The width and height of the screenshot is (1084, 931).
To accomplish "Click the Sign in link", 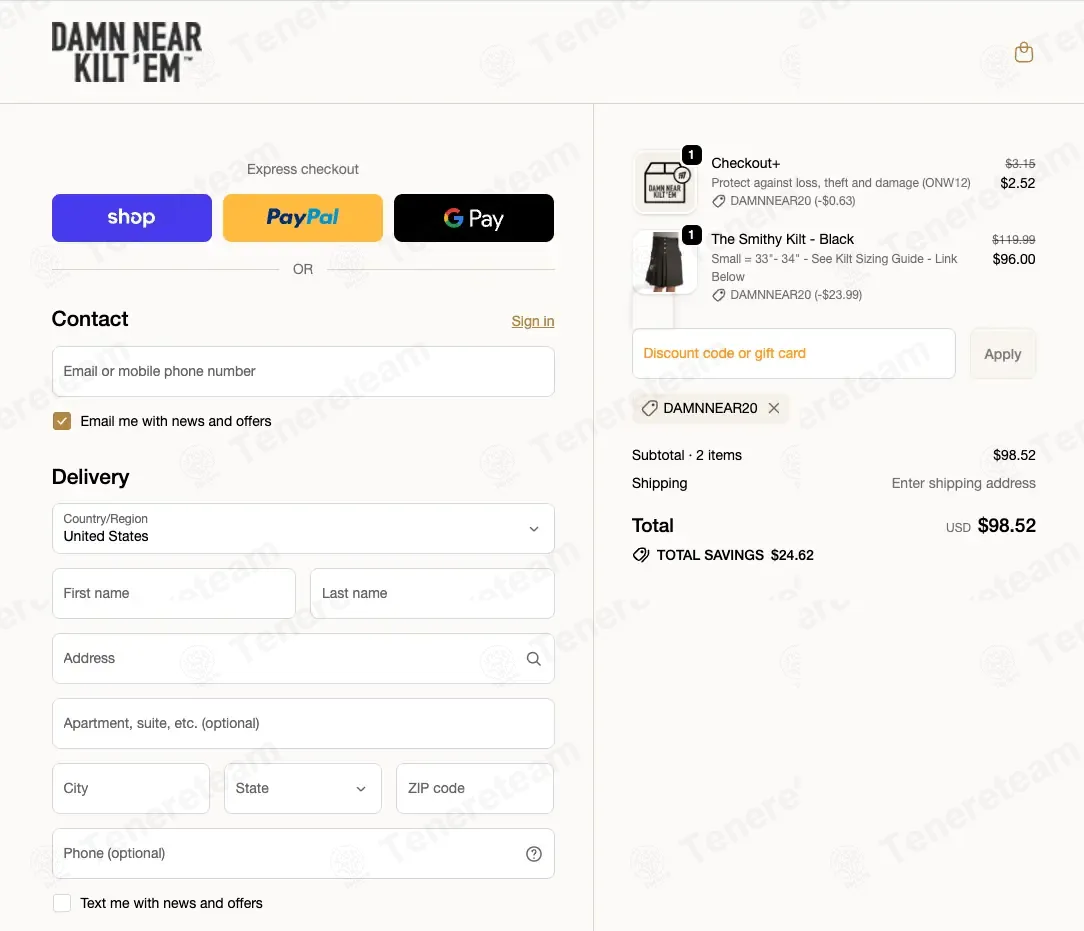I will pos(533,321).
